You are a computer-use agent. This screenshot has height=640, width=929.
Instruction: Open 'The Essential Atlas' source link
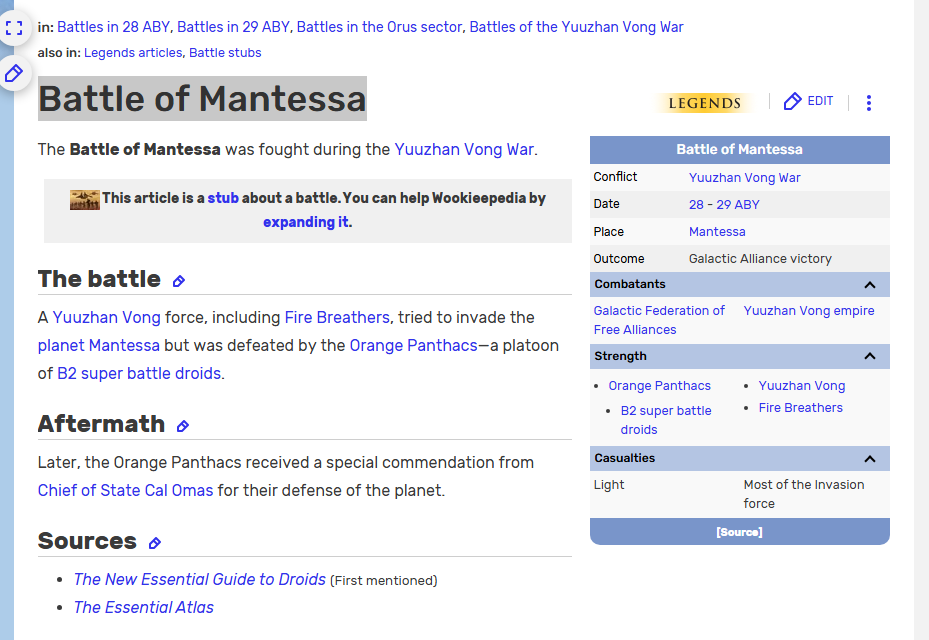[x=143, y=607]
